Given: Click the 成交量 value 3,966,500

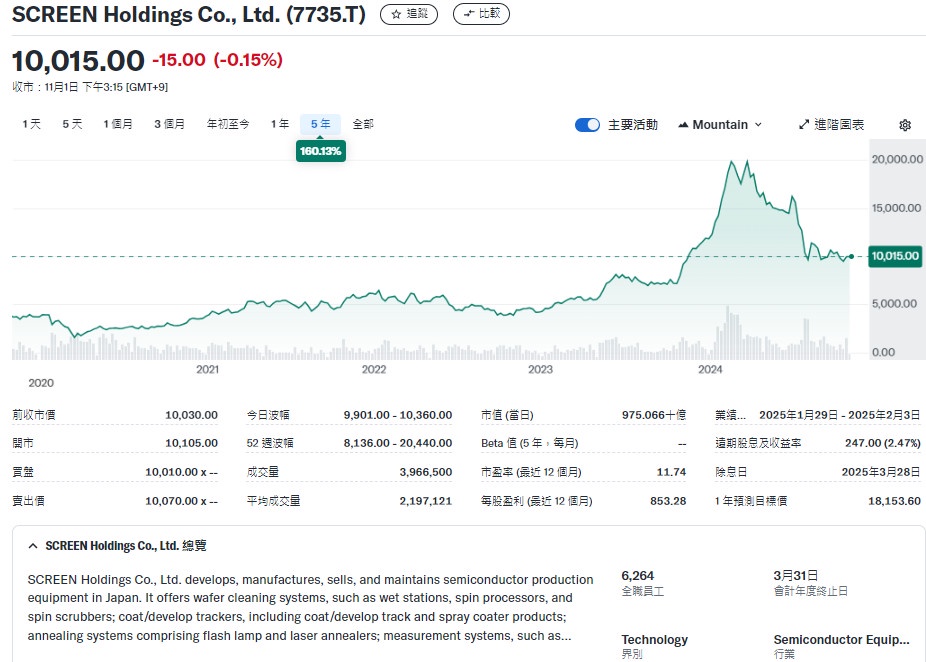Looking at the screenshot, I should [426, 472].
